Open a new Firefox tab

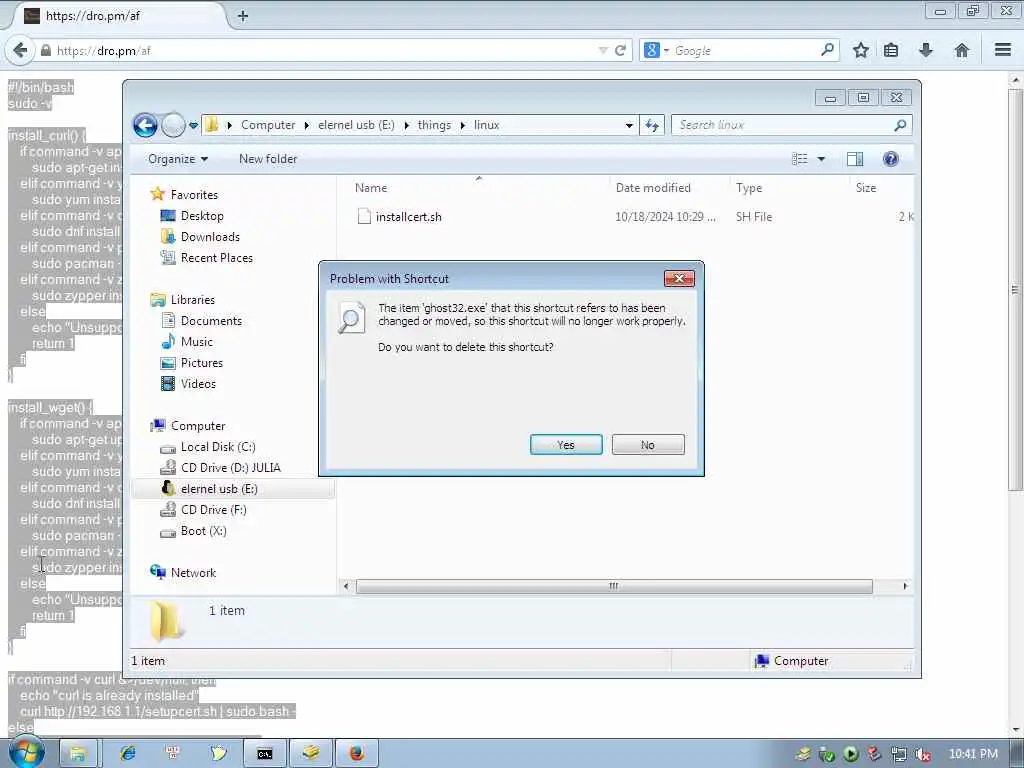pyautogui.click(x=243, y=16)
